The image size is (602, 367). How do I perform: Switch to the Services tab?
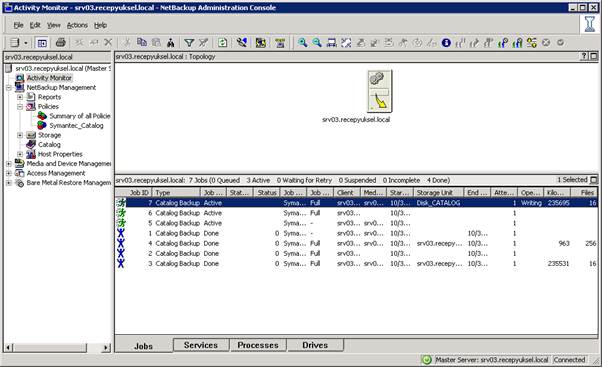tap(201, 345)
